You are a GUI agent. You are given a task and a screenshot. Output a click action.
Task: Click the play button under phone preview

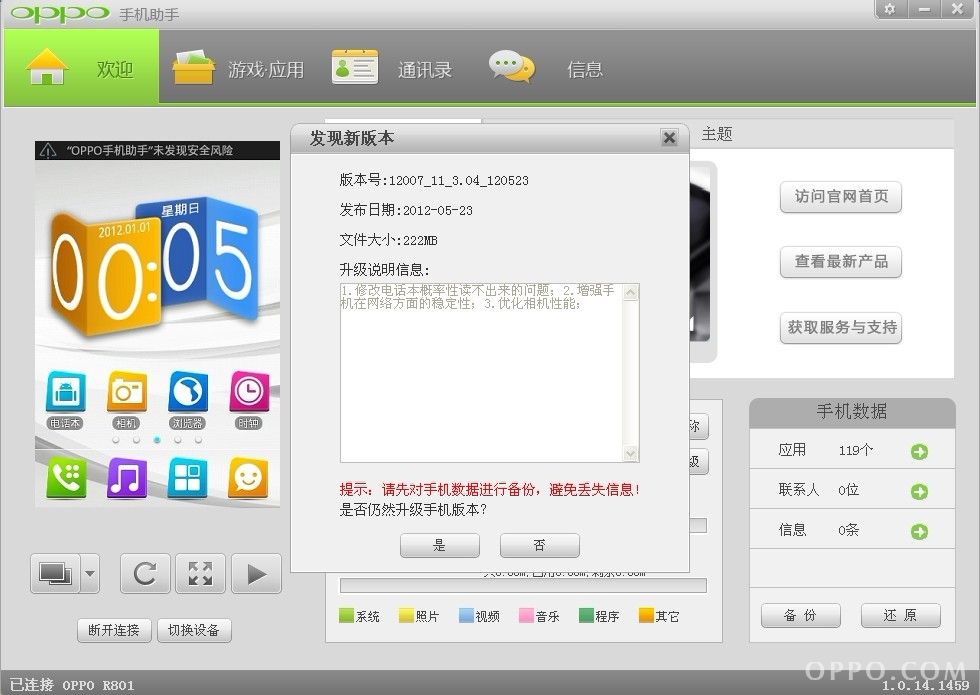[x=256, y=573]
